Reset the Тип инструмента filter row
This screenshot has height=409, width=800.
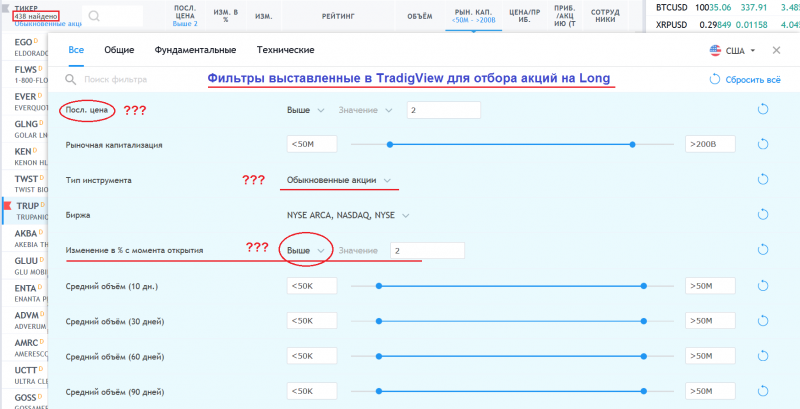point(763,180)
